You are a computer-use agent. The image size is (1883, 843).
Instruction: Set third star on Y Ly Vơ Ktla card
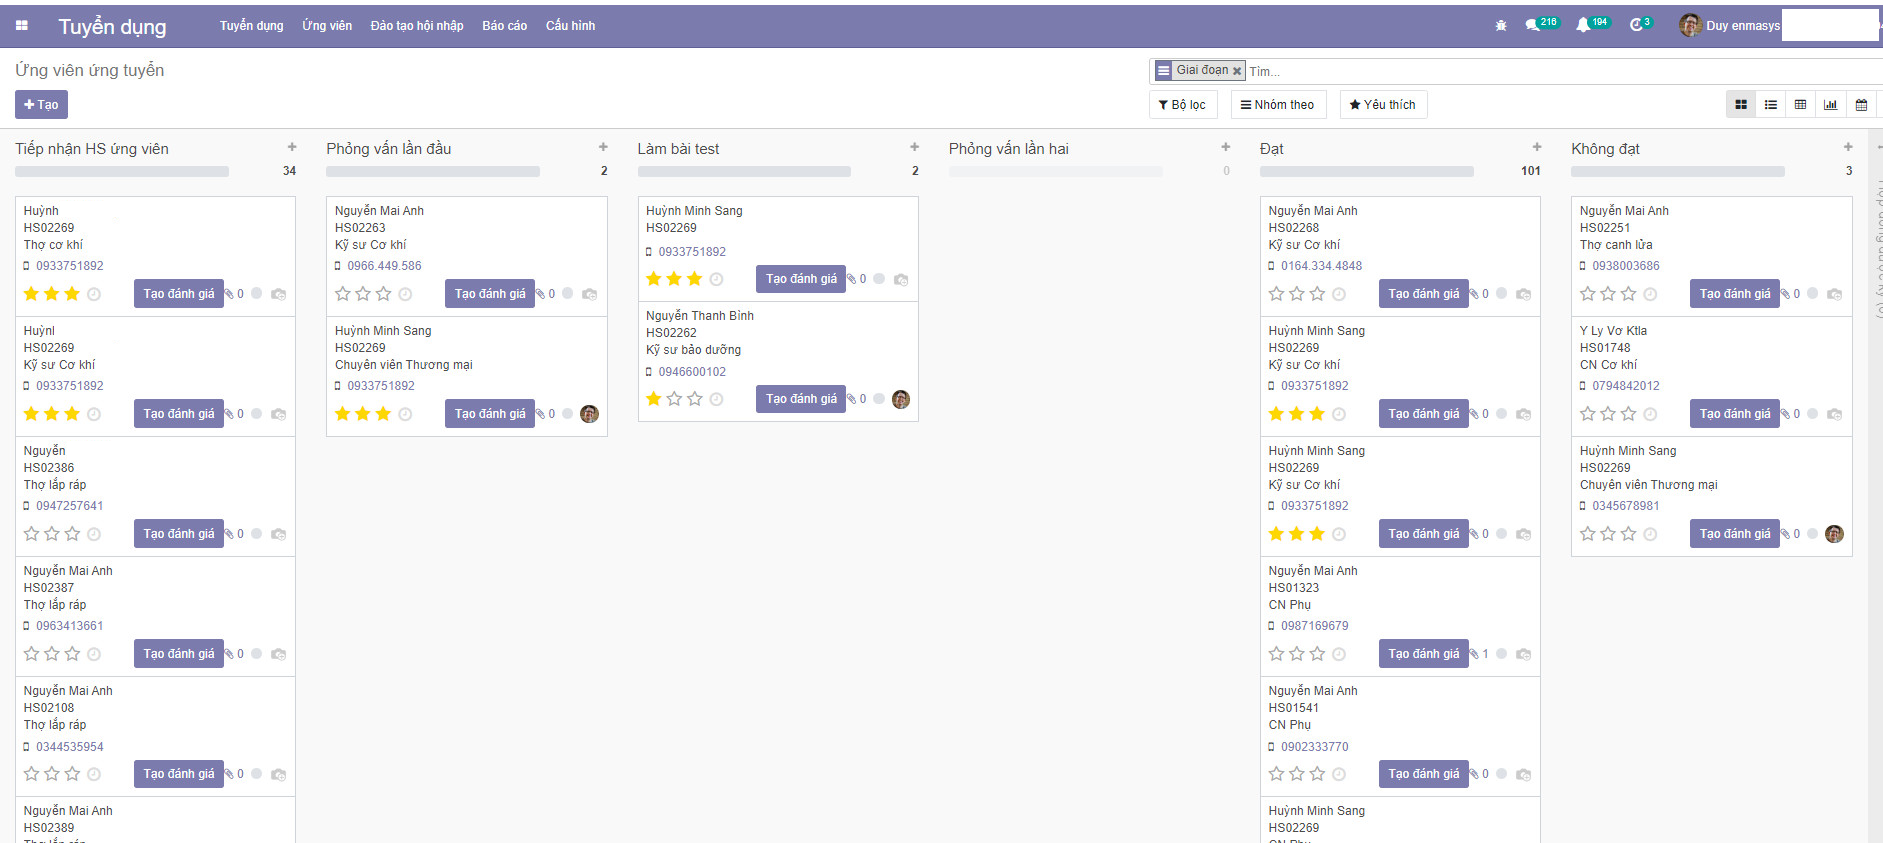pos(1629,414)
